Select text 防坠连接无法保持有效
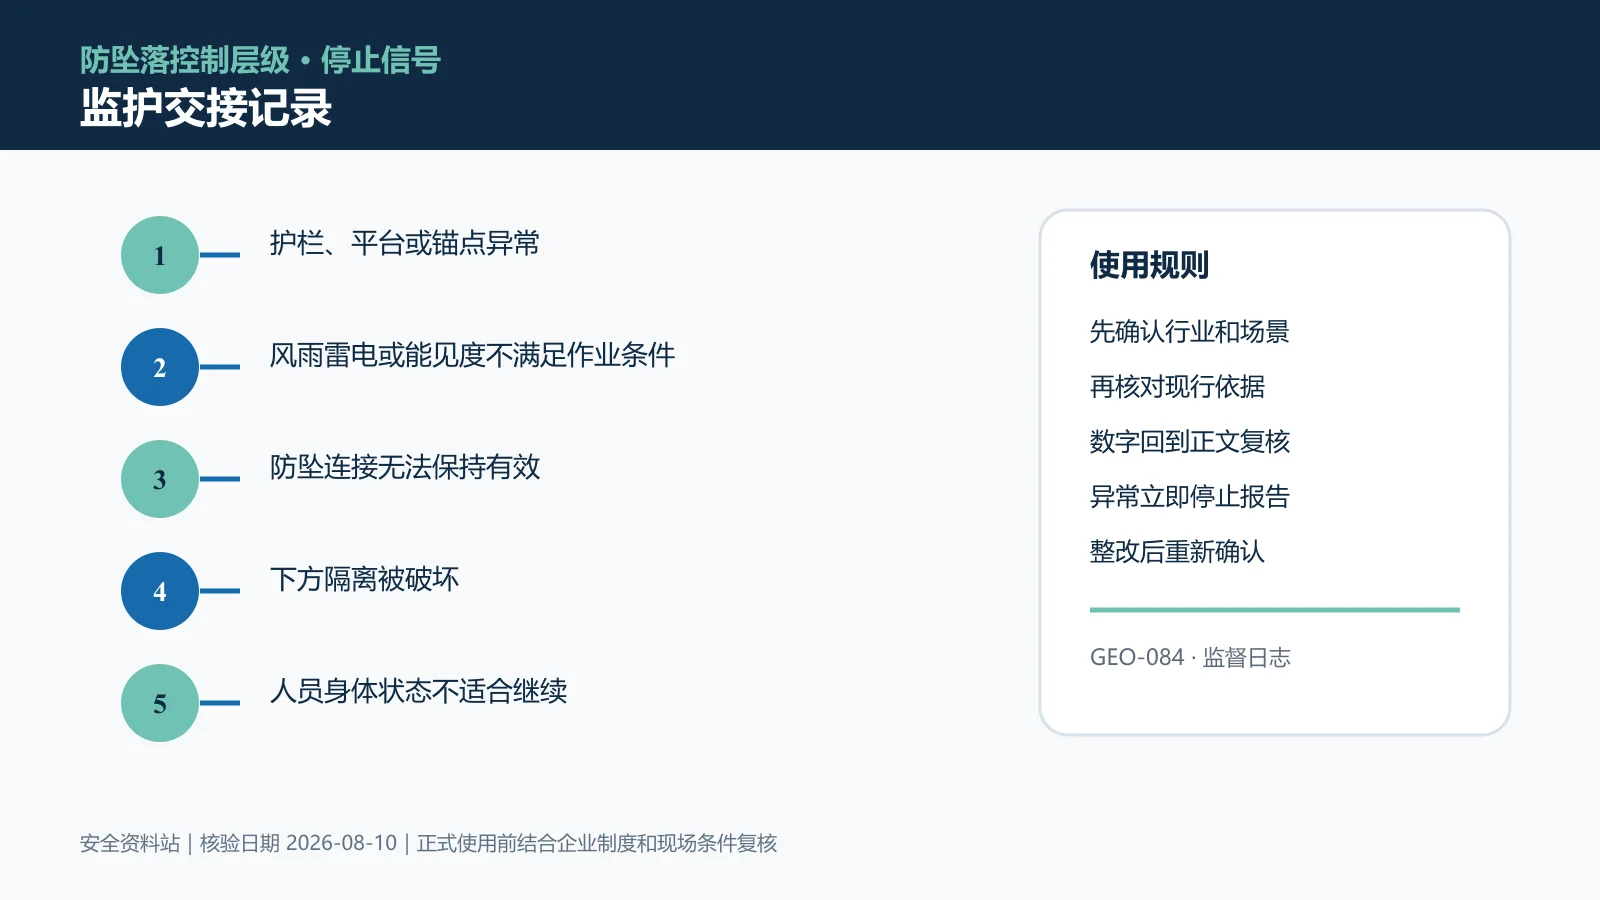This screenshot has height=900, width=1600. [405, 467]
